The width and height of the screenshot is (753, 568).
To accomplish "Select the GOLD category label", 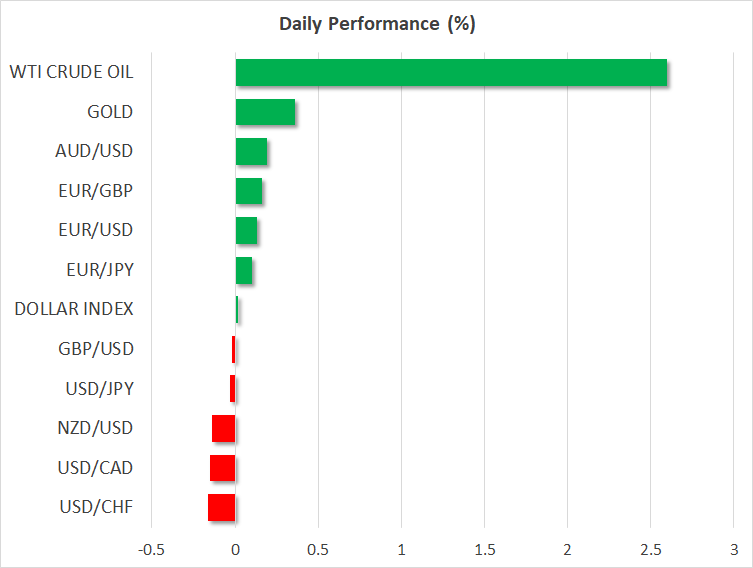I will click(110, 112).
